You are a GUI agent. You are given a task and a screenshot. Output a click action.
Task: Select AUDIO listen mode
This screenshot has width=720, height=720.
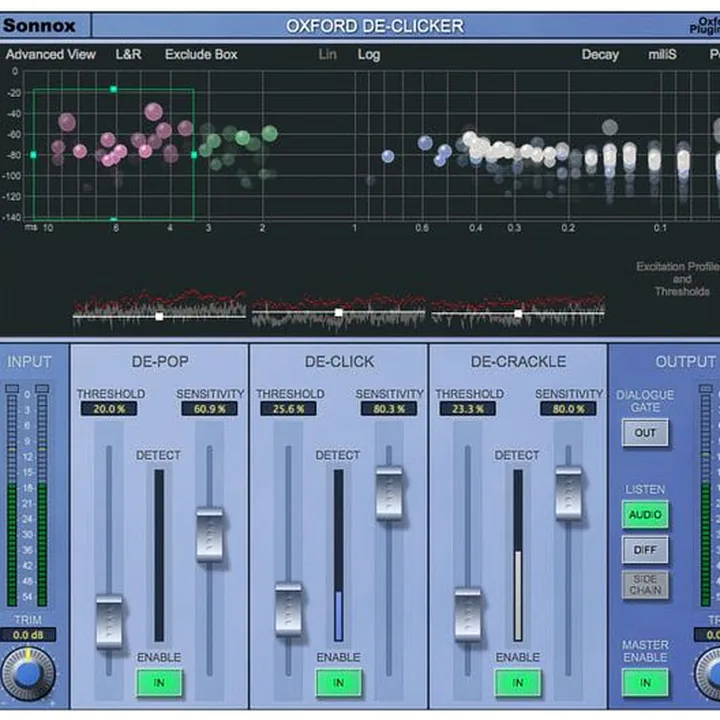(645, 514)
